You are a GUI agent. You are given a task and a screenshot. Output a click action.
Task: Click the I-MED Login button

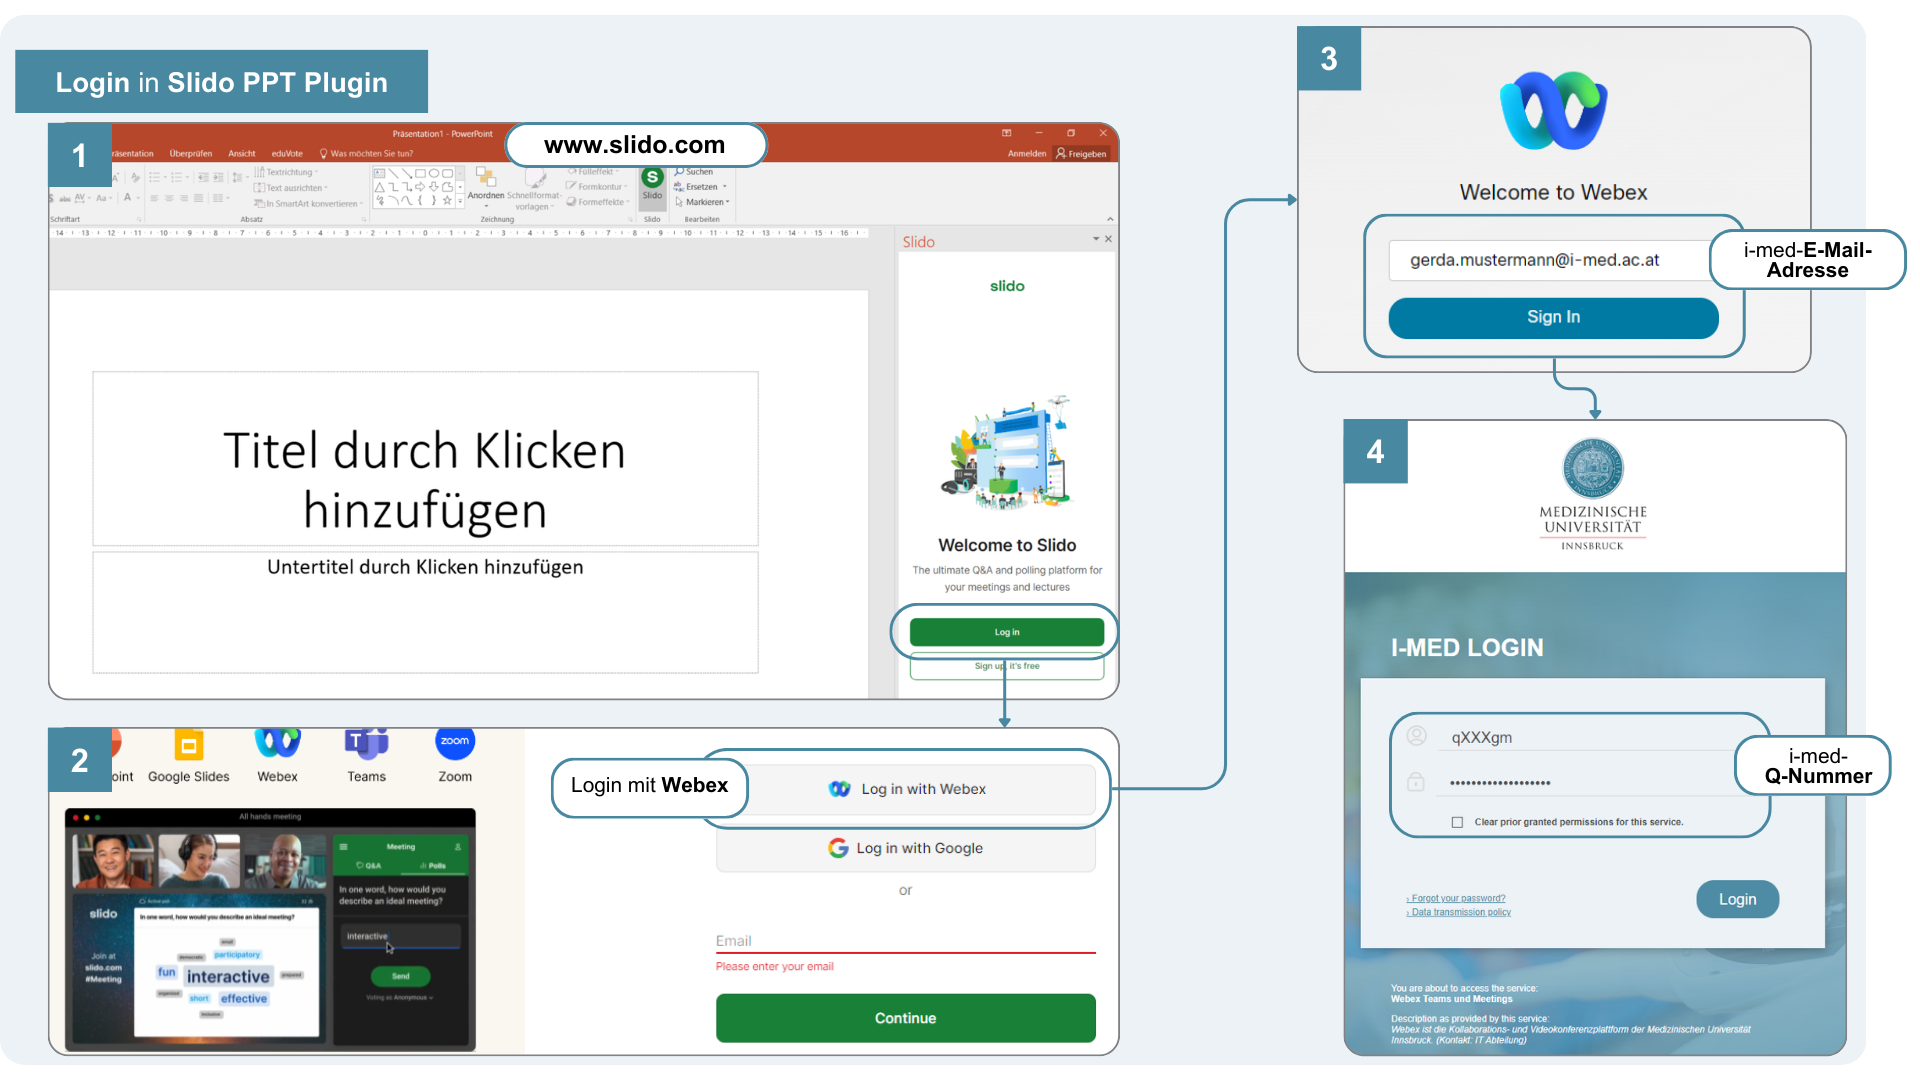[1738, 899]
